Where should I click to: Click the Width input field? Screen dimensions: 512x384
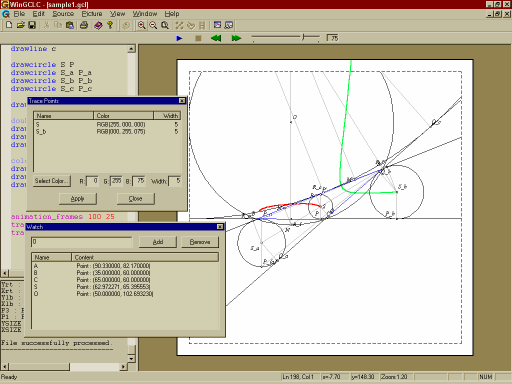[x=175, y=181]
